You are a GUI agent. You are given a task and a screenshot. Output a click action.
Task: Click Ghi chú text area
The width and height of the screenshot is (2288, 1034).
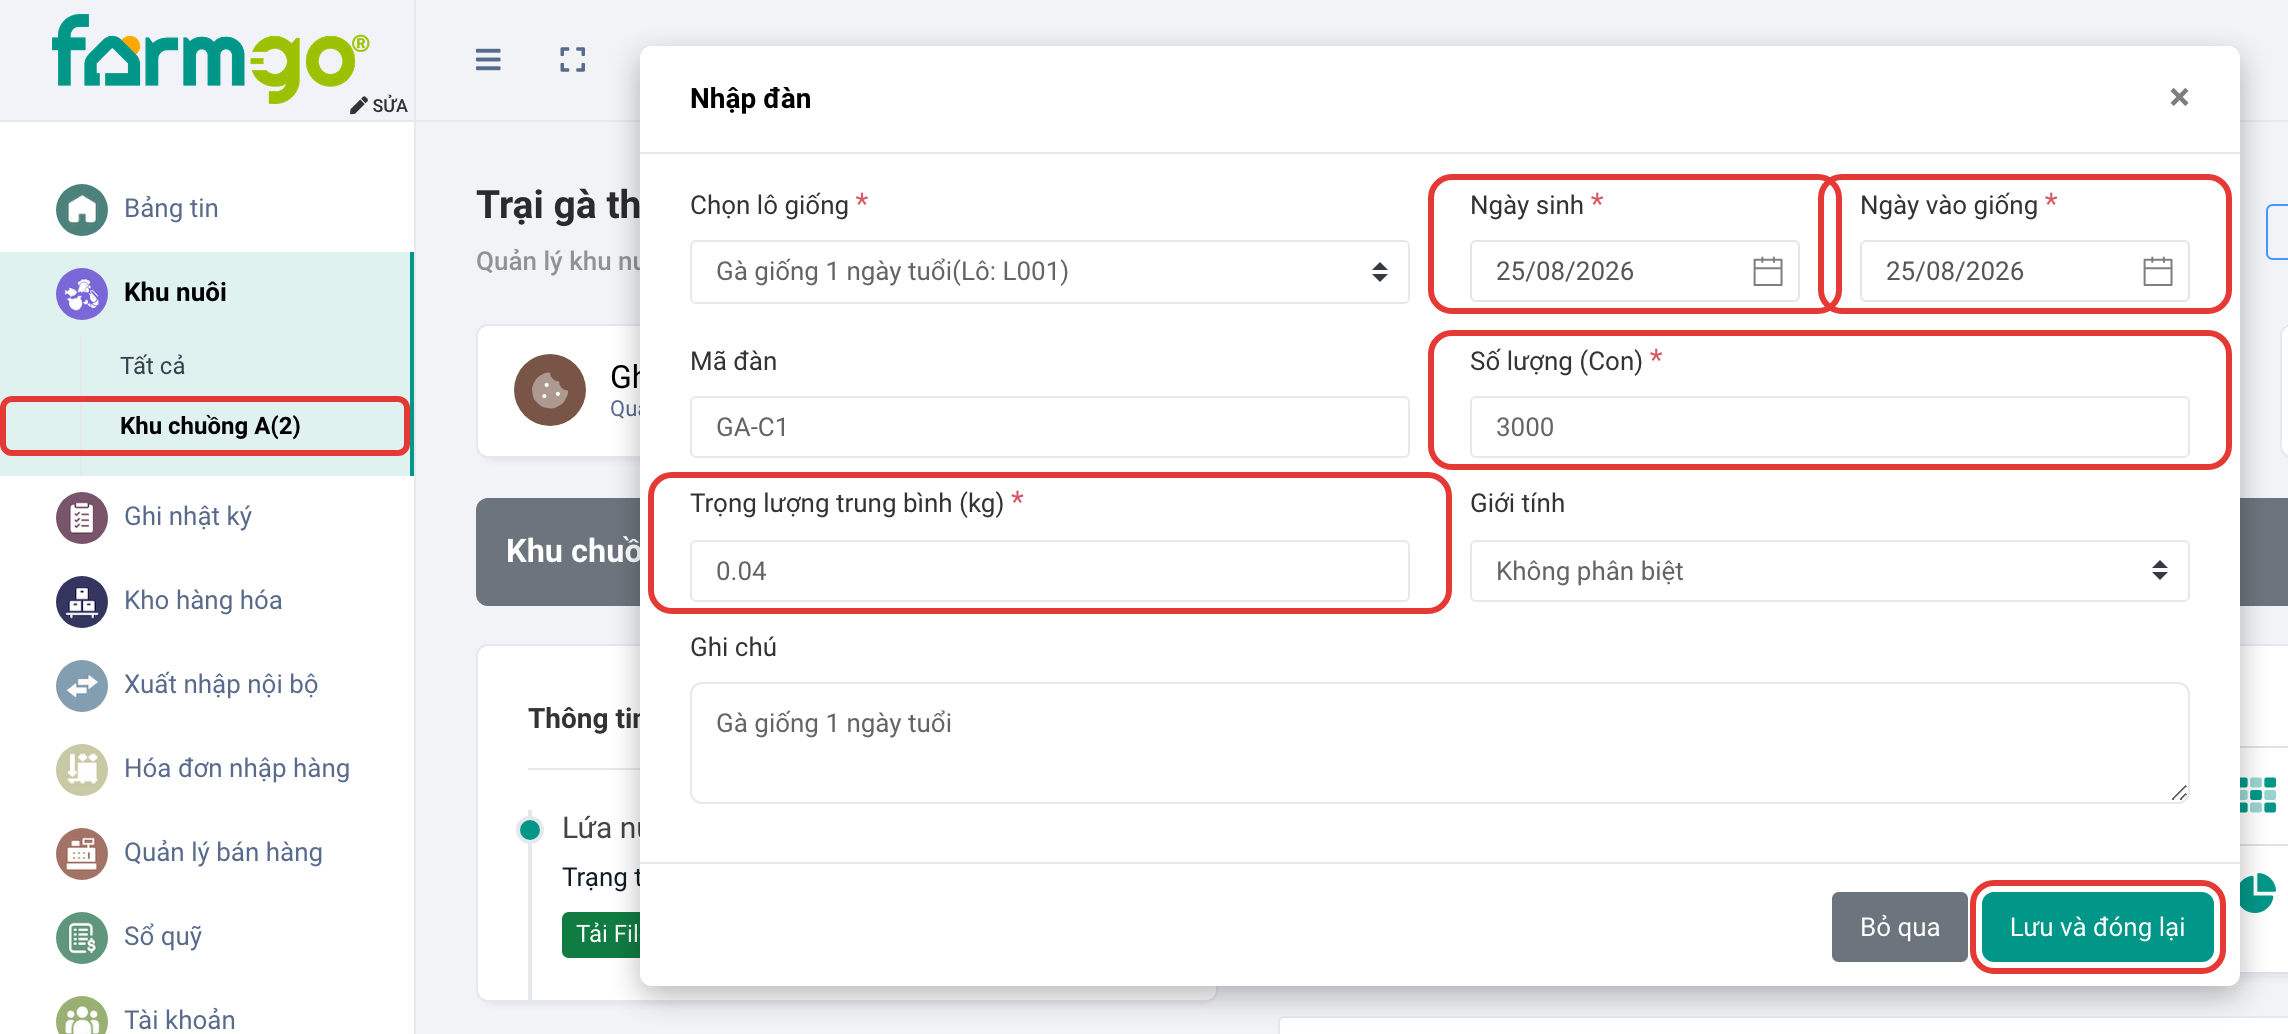[1439, 743]
